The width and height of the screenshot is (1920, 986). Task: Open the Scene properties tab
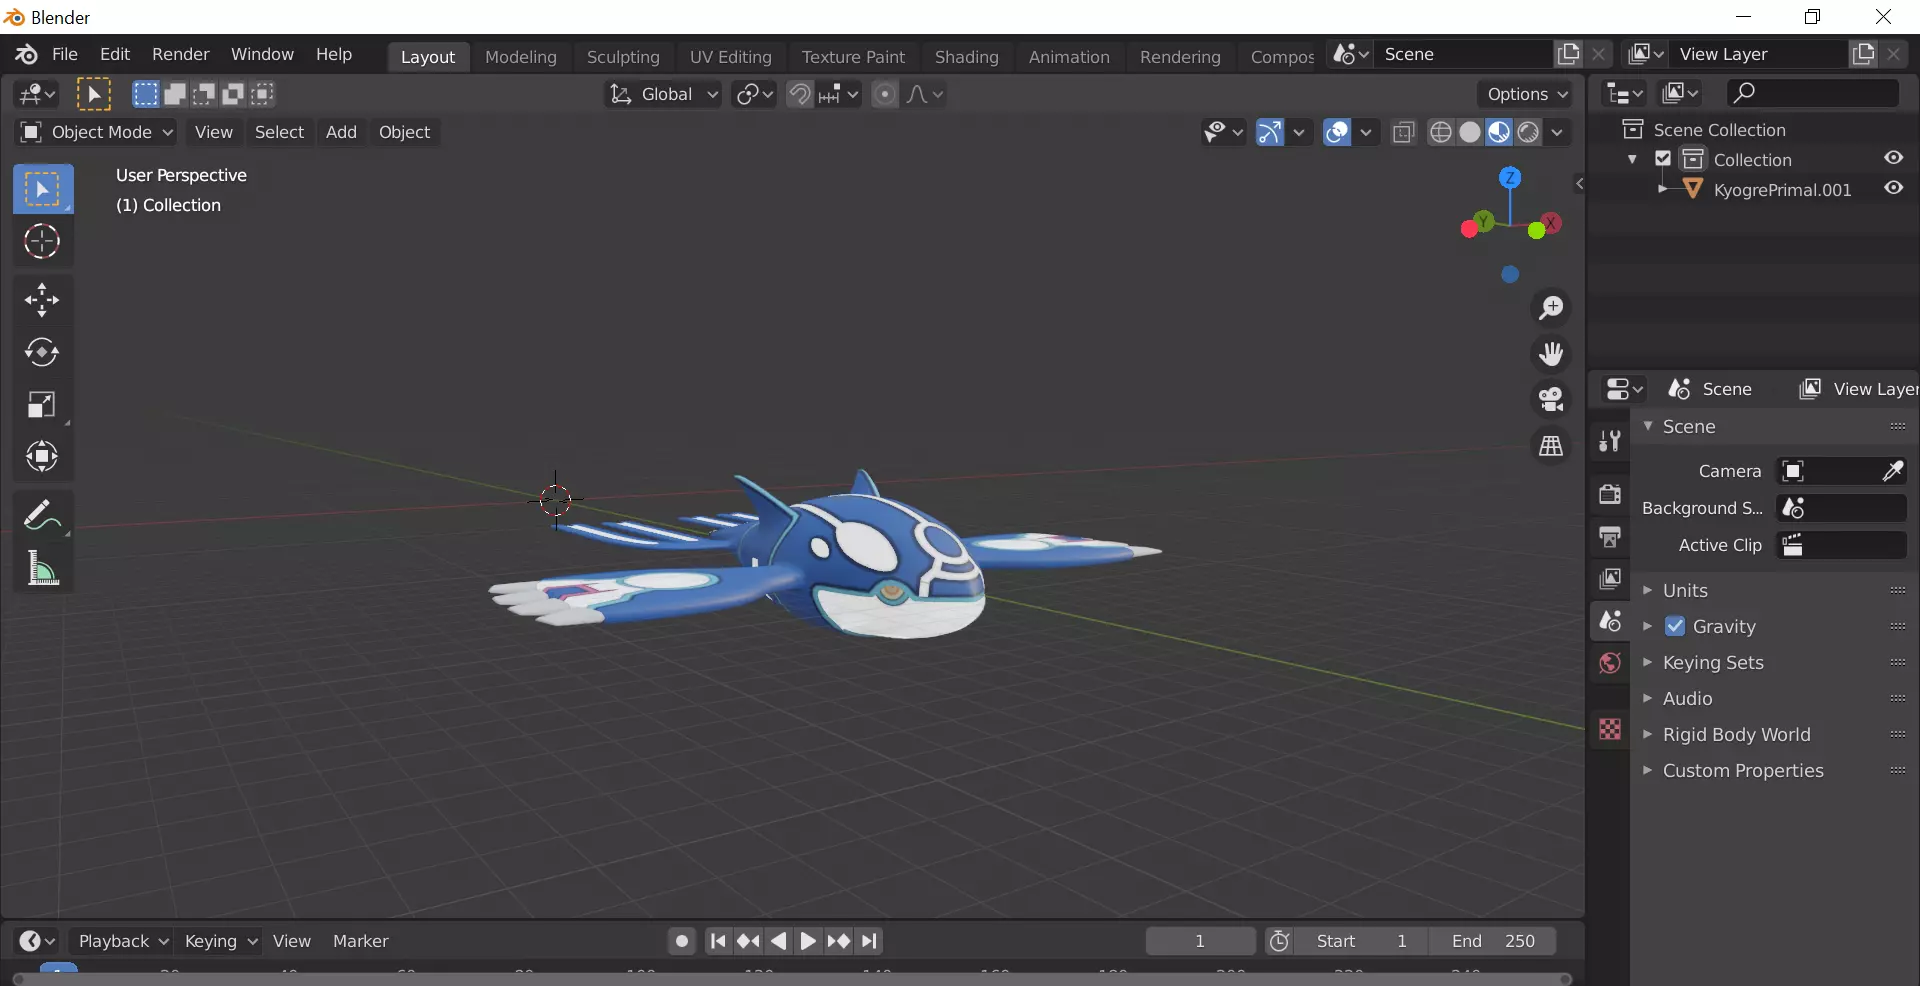coord(1609,621)
